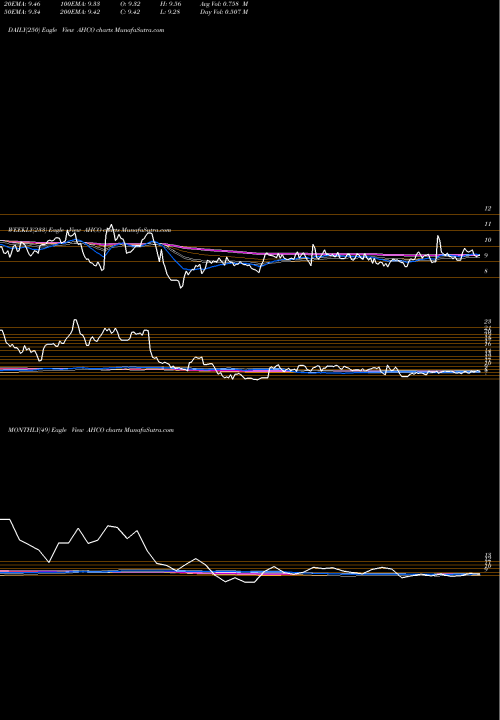Click the close price 'C:' value
This screenshot has width=500, height=720.
click(x=131, y=12)
